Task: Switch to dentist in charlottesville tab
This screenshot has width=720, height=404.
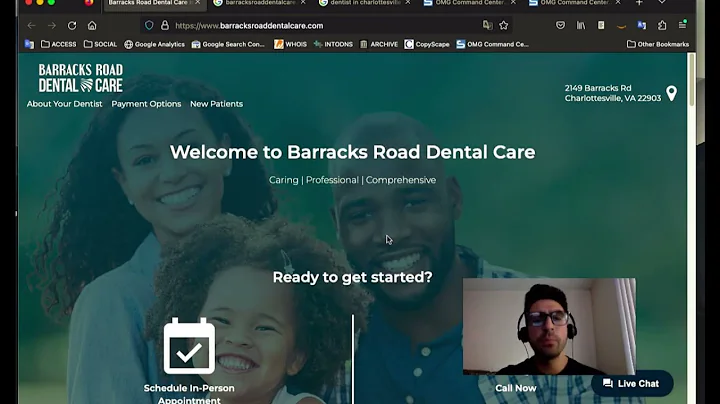Action: [x=365, y=3]
